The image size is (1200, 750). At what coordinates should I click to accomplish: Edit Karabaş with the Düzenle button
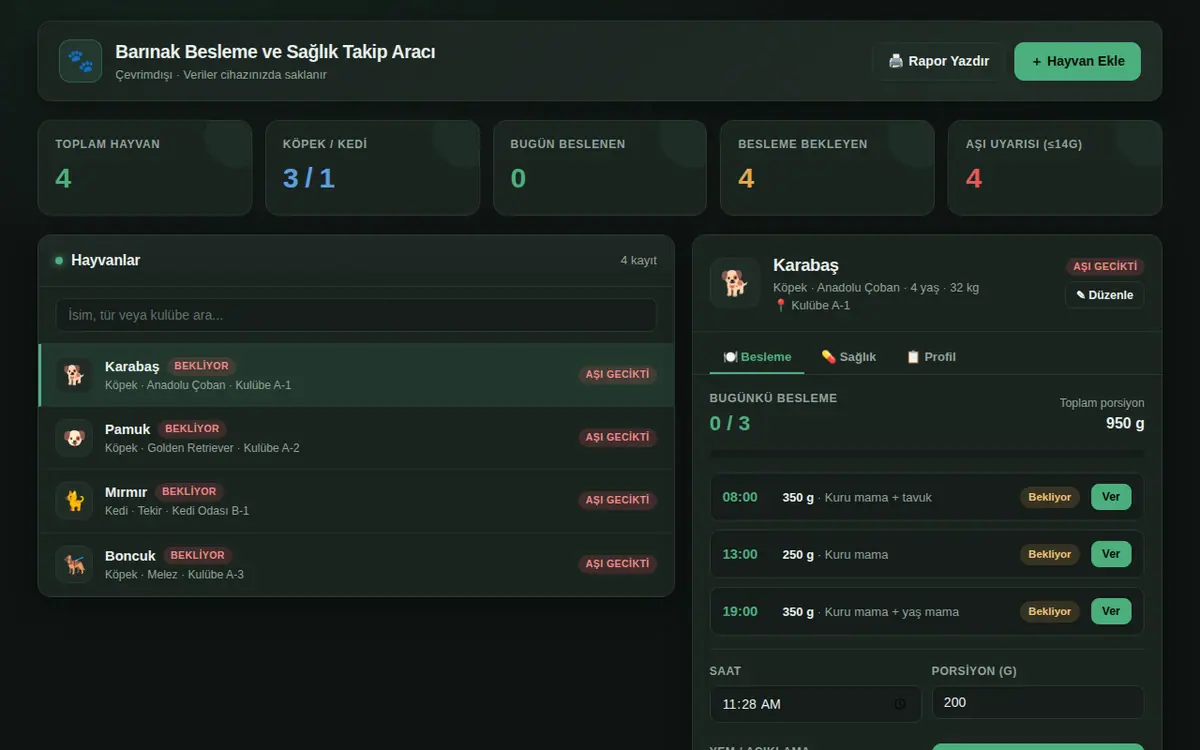tap(1104, 295)
